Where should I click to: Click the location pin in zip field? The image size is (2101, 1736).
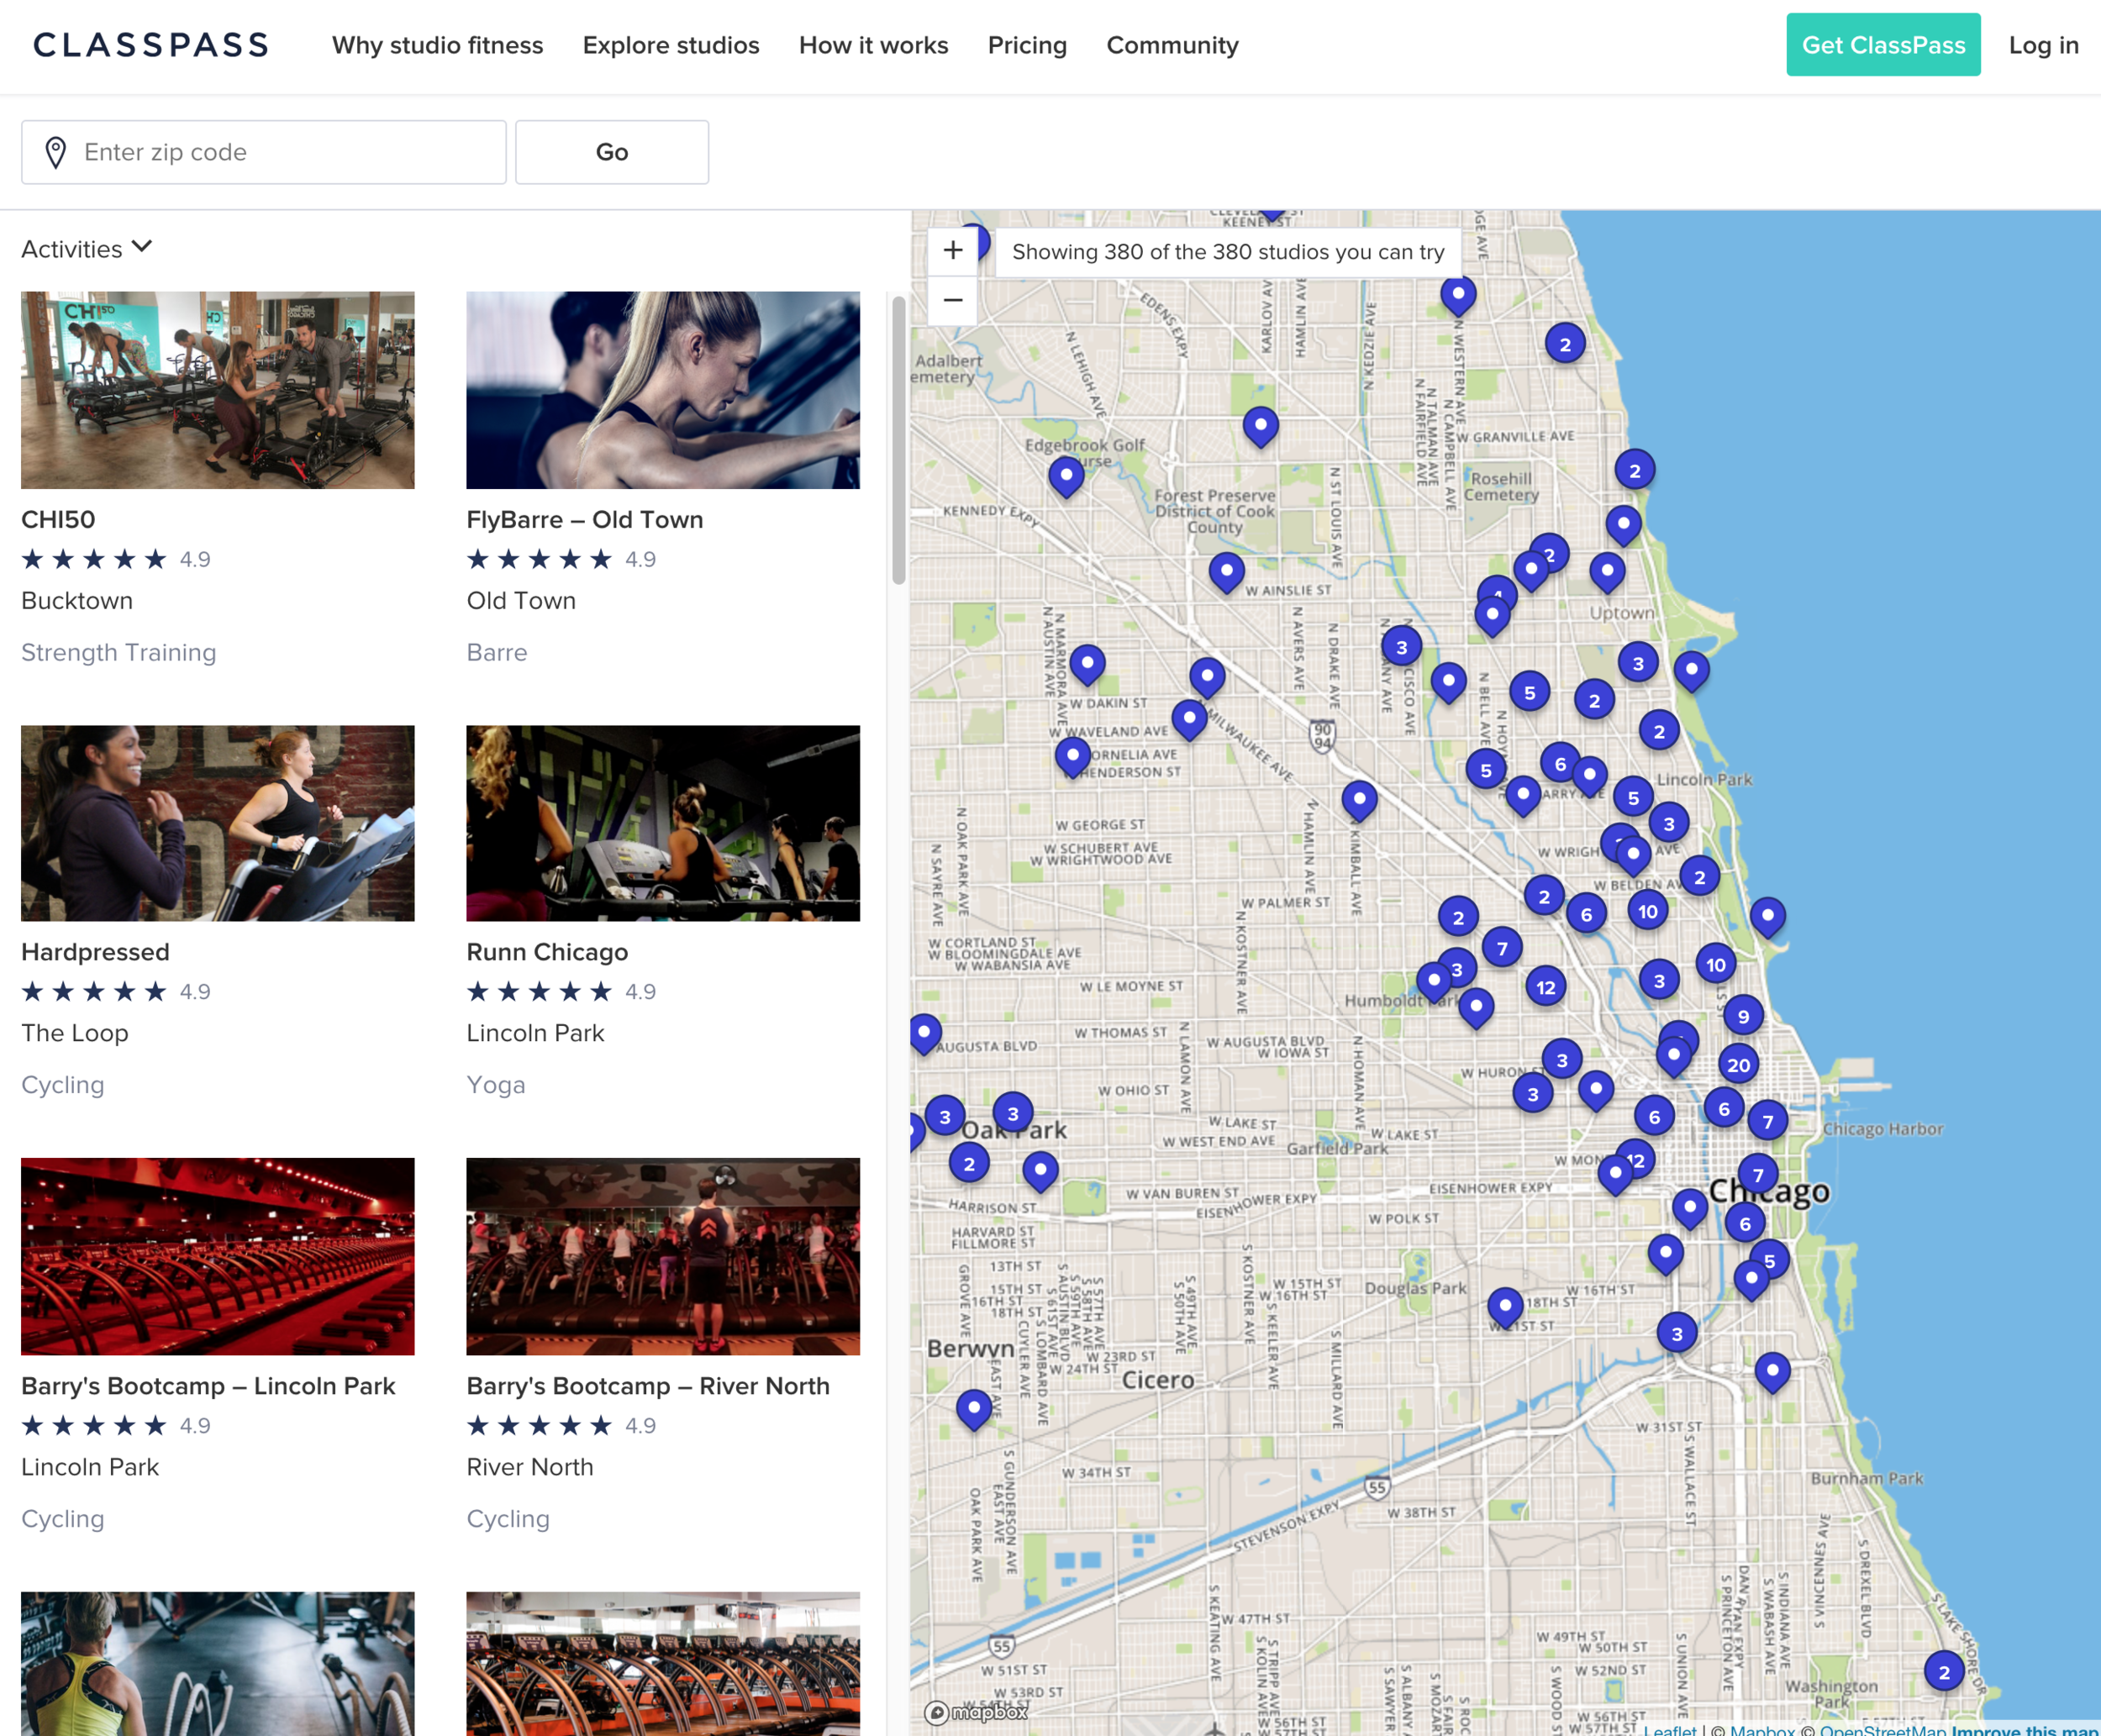56,152
